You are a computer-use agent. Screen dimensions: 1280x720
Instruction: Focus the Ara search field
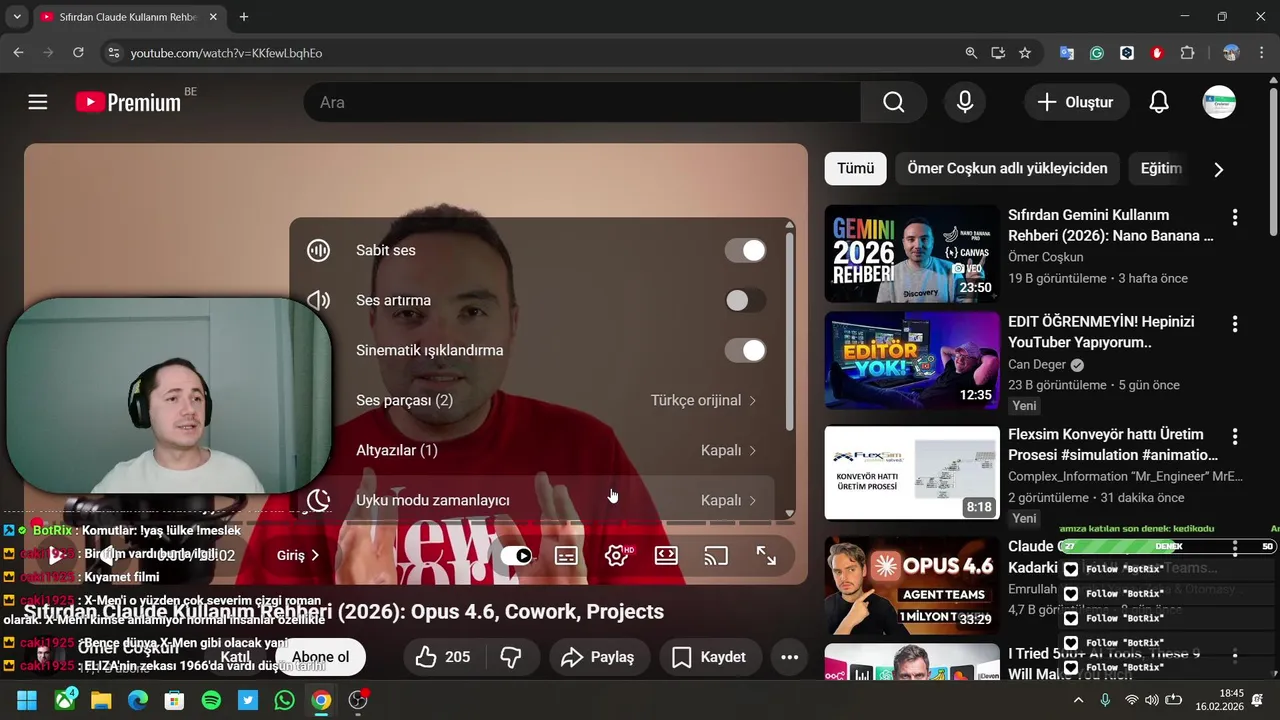tap(582, 102)
